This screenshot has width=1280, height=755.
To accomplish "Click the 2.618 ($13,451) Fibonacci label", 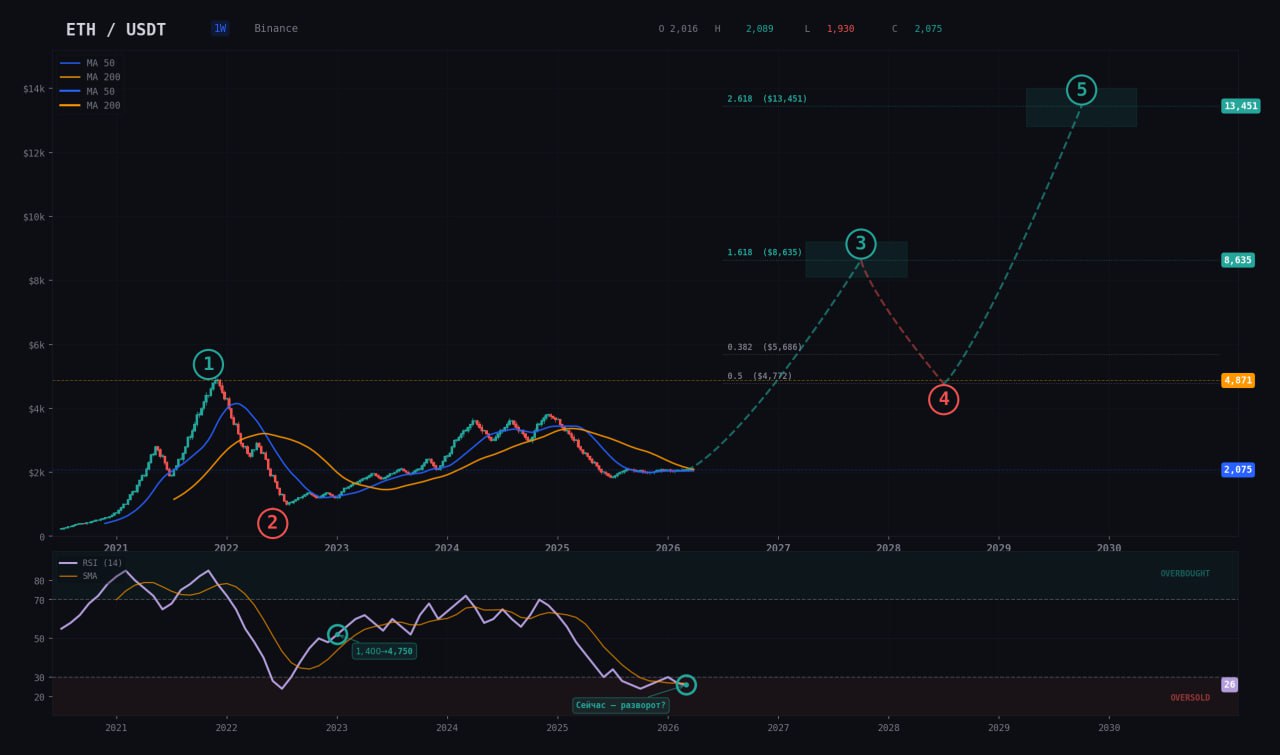I will 767,99.
